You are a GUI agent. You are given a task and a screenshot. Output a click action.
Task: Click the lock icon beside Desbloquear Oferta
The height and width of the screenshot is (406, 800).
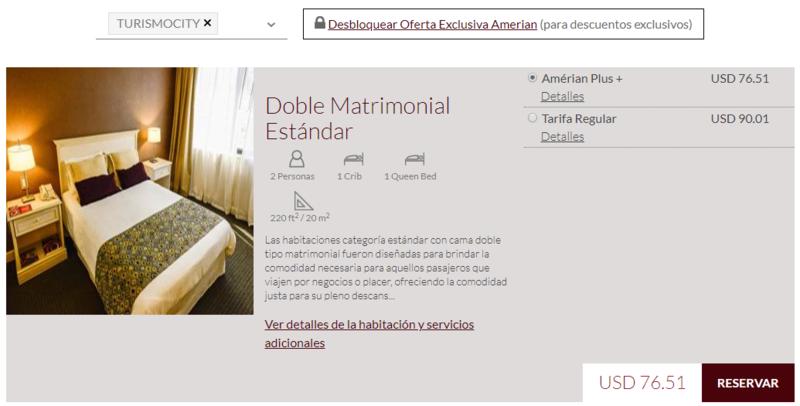319,23
